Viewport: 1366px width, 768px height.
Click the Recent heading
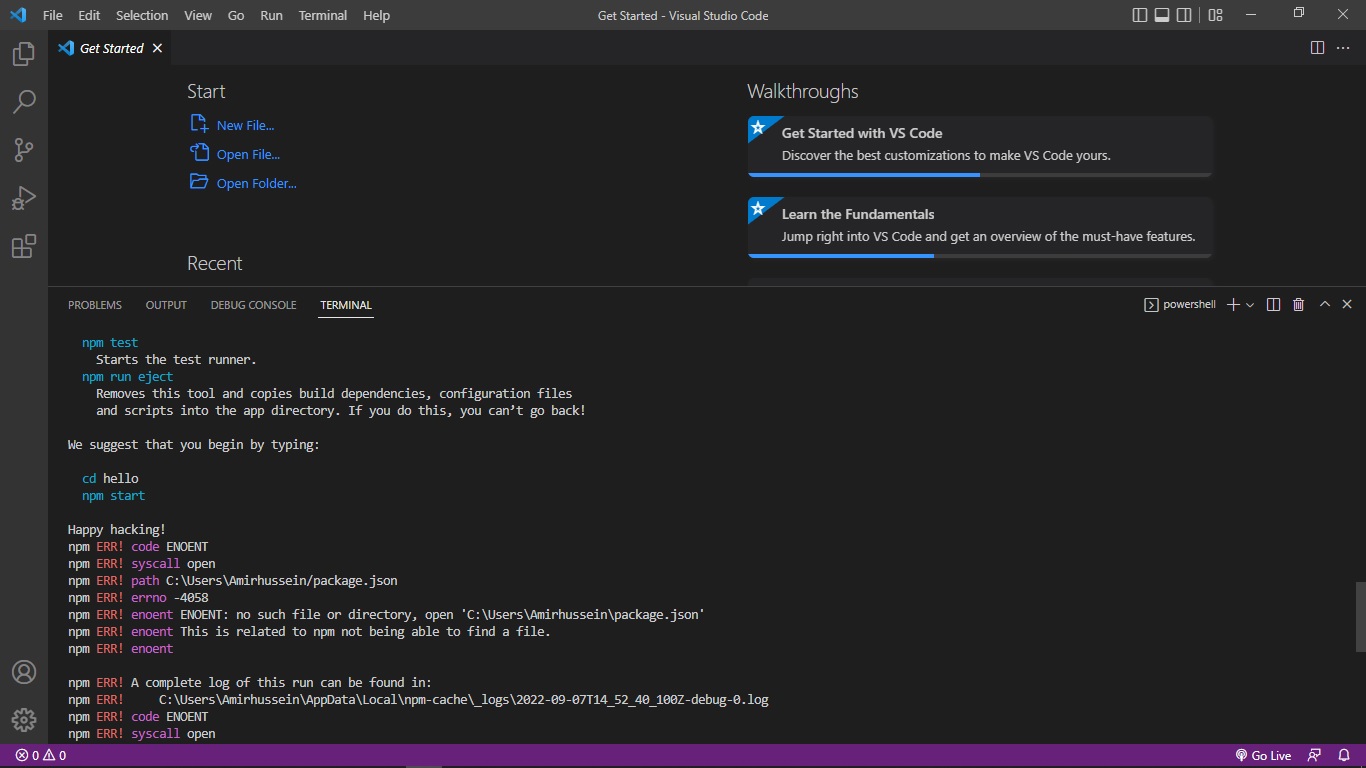215,263
